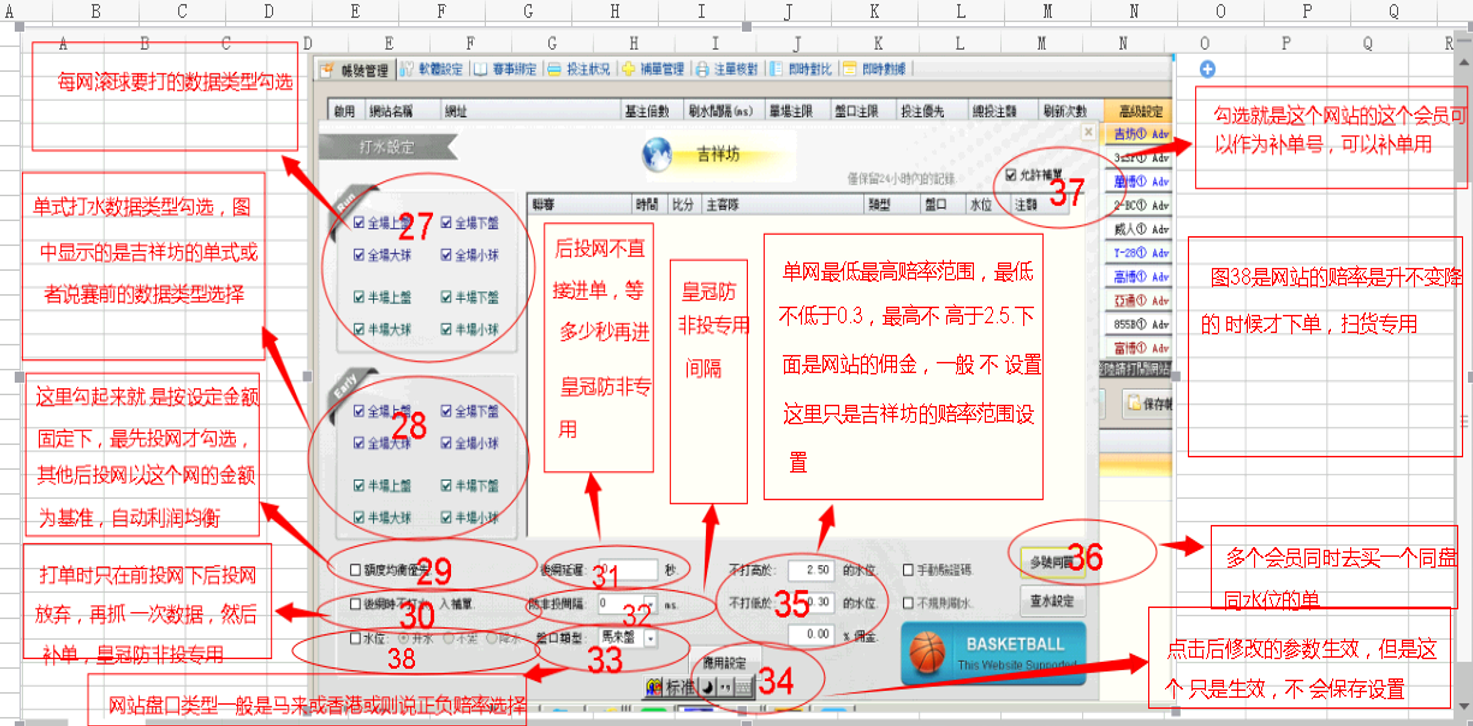Screen dimensions: 1473x726
Task: Toggle Early 半場小球 checkbox
Action: 446,517
